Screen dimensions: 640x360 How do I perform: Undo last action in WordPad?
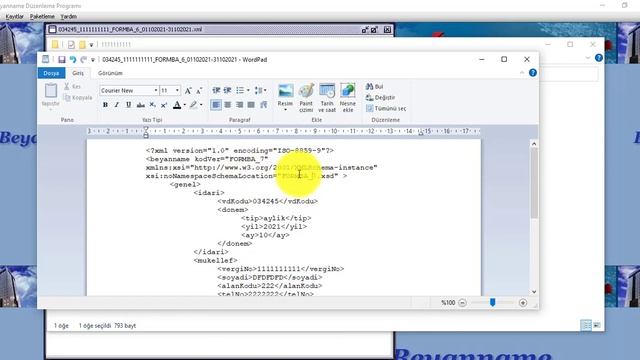(x=73, y=60)
